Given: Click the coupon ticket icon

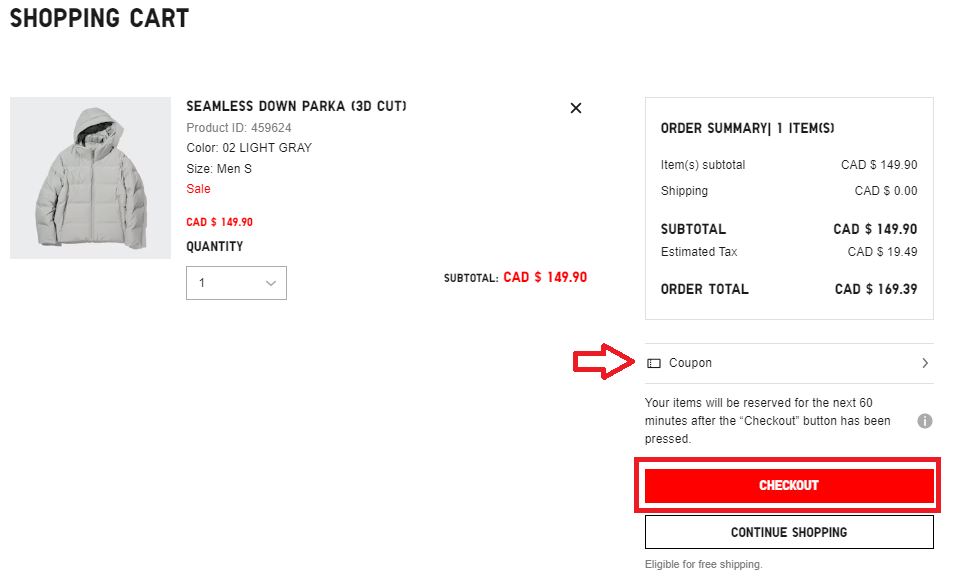Looking at the screenshot, I should tap(654, 363).
